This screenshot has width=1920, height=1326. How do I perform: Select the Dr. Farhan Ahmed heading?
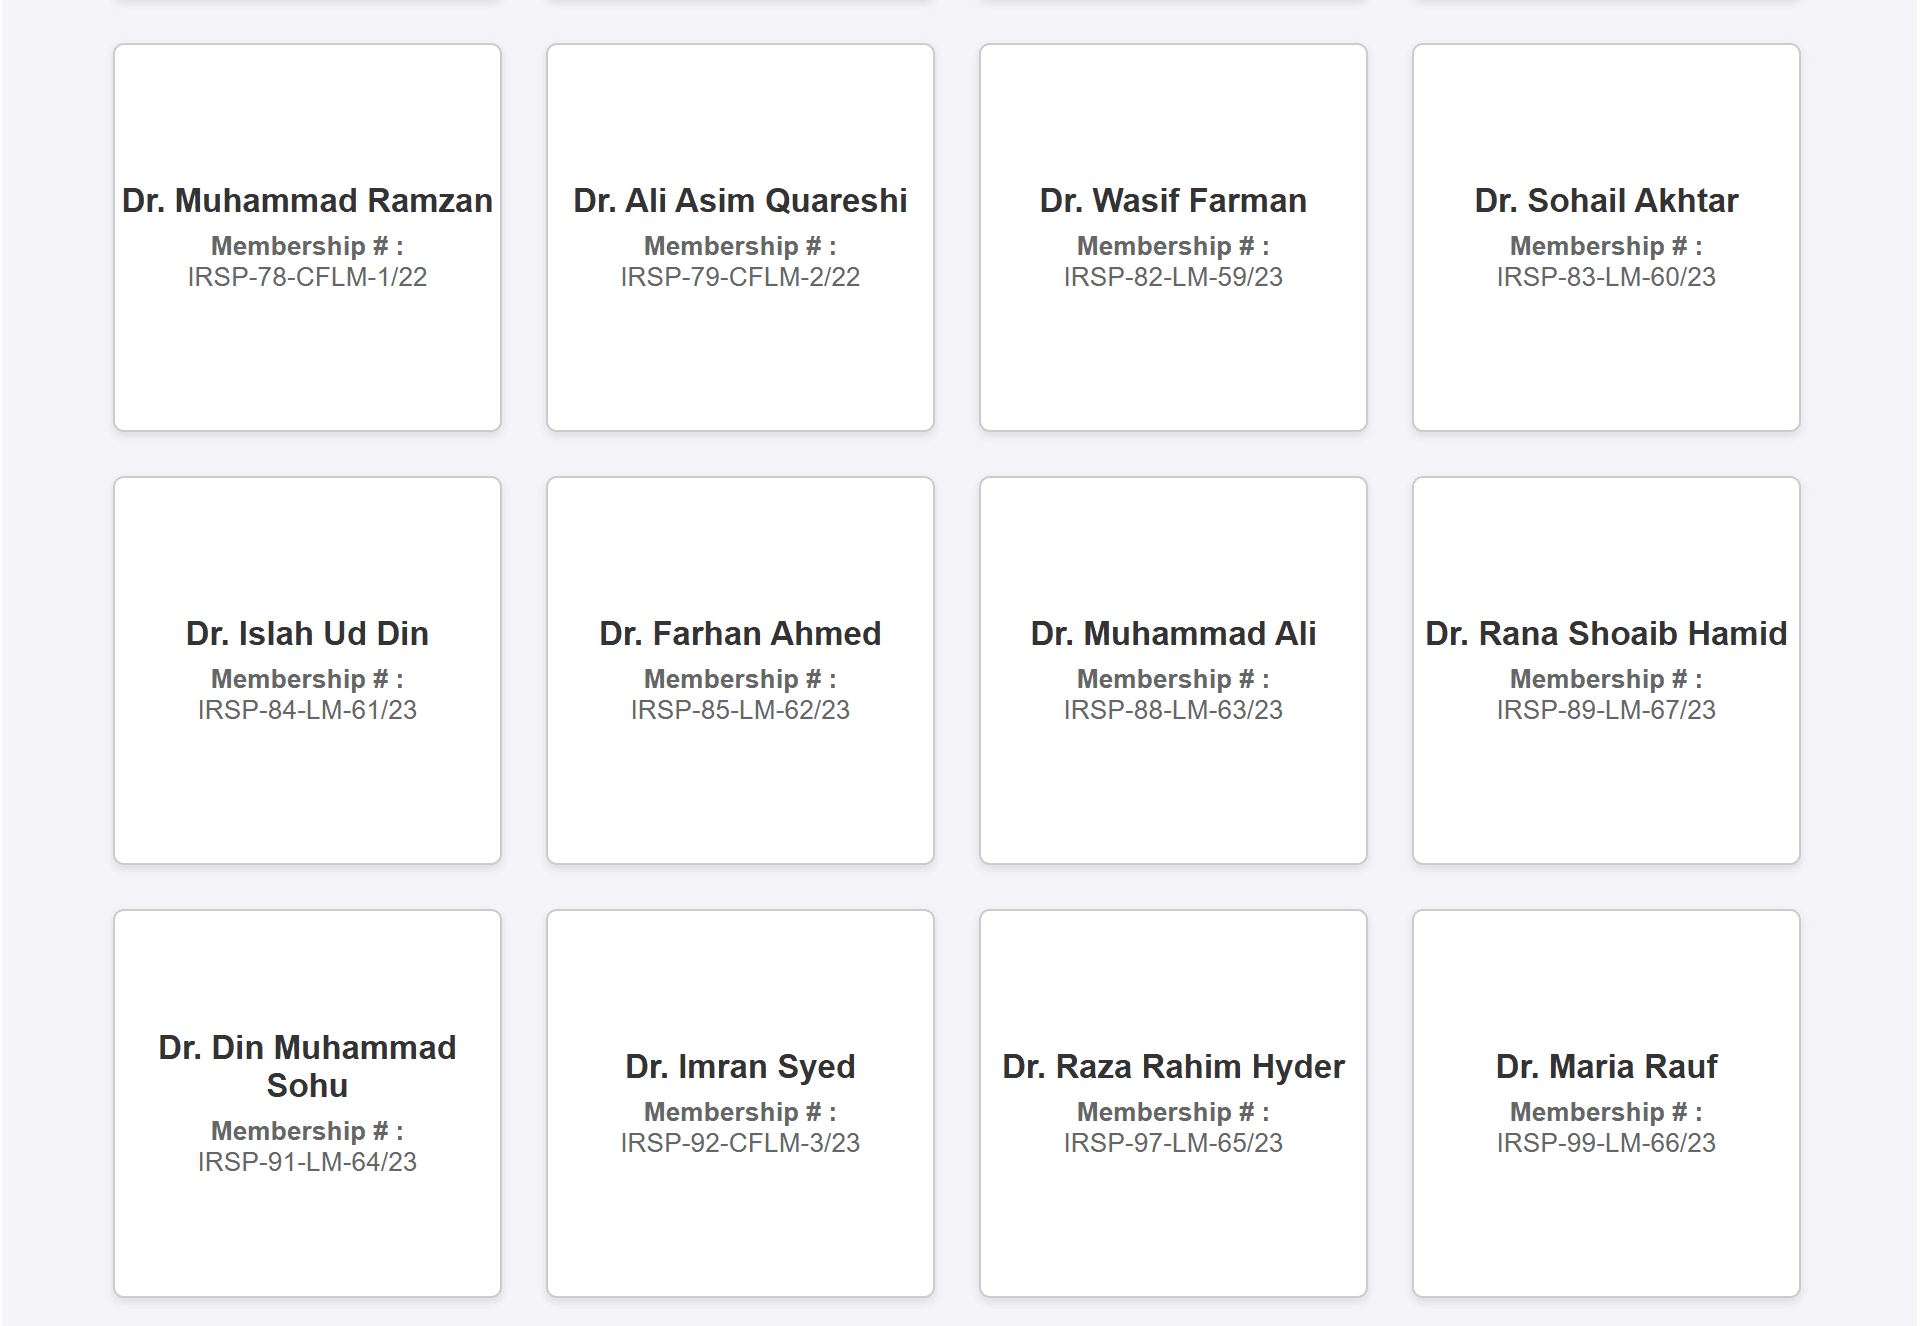[740, 634]
